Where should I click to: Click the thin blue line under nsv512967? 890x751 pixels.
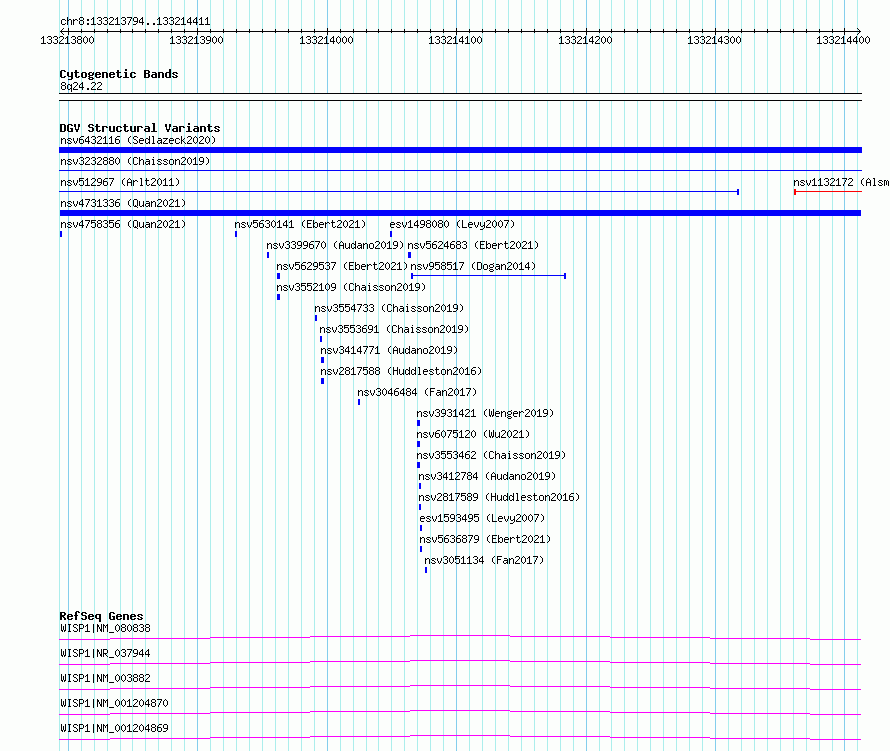(x=399, y=192)
